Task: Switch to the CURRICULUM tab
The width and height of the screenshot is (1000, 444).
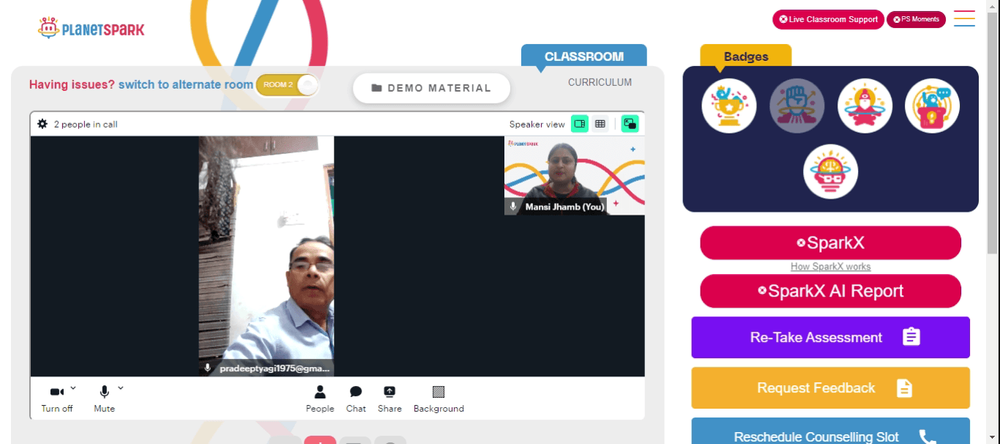Action: (599, 82)
